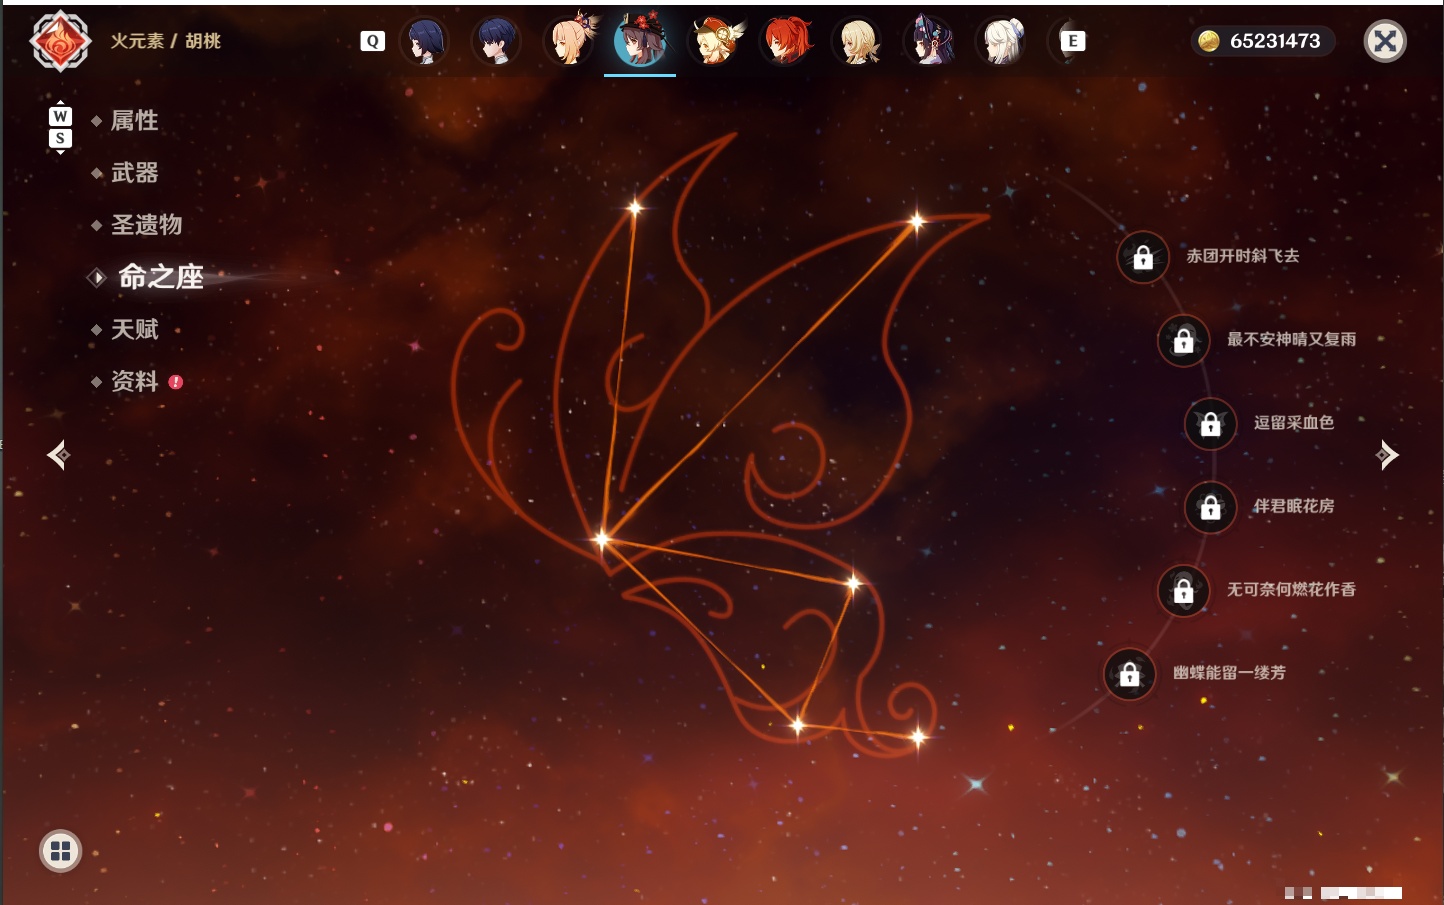Select the second avatar with short dark blue hair
This screenshot has height=905, width=1444.
click(497, 41)
